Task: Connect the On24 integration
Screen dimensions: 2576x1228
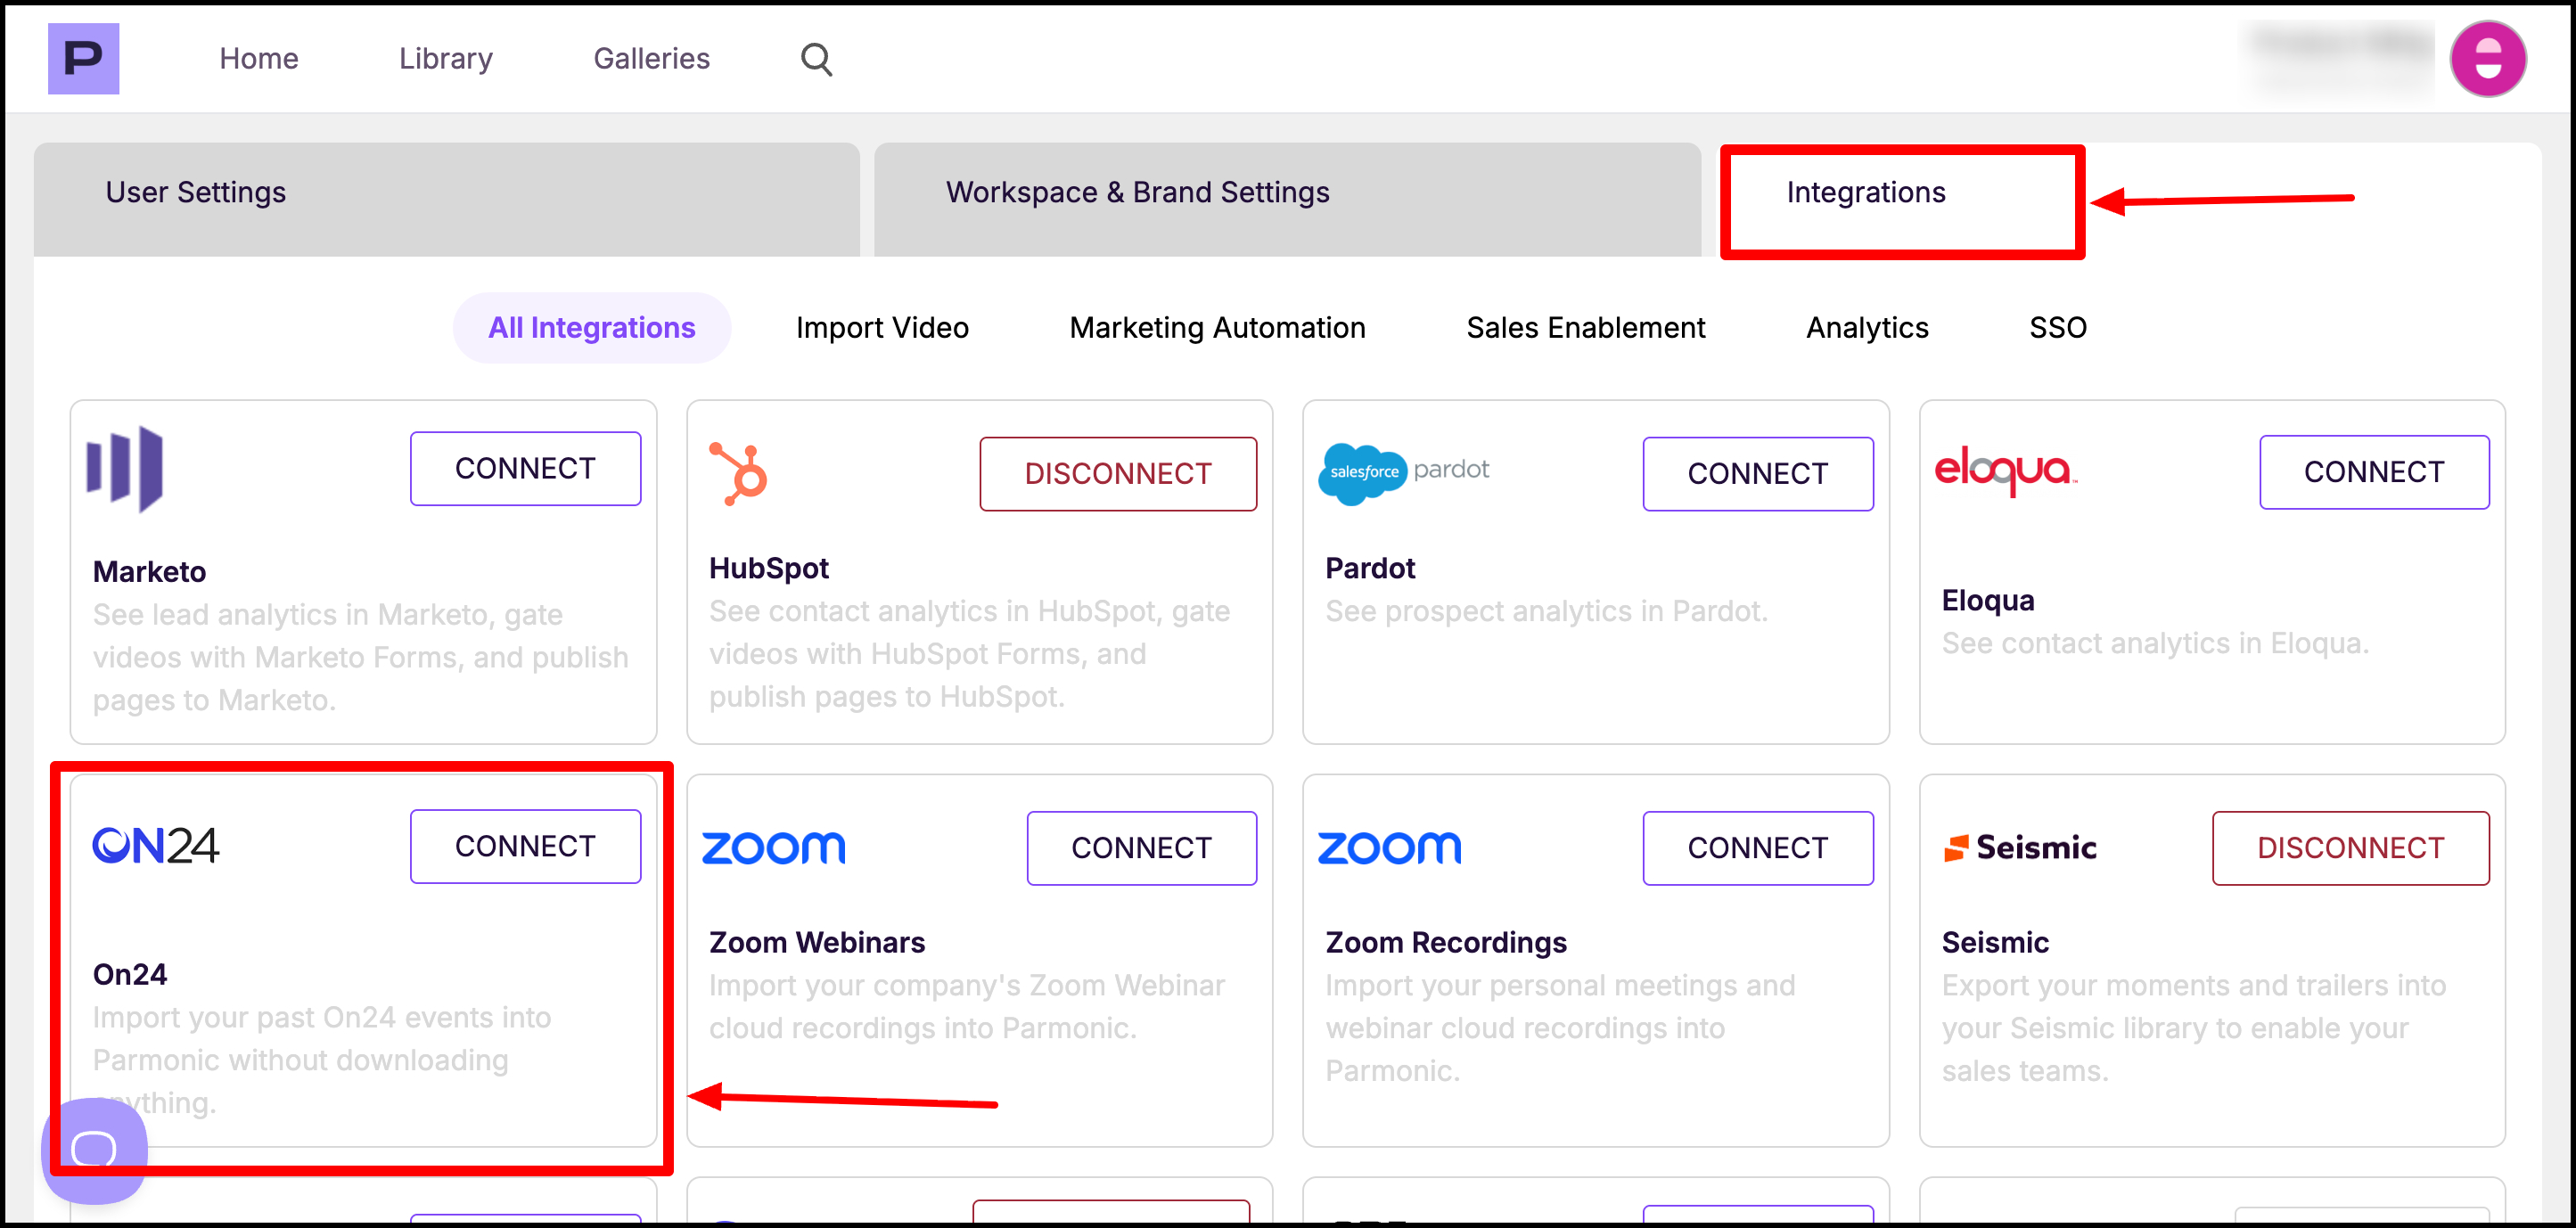Action: coord(525,846)
